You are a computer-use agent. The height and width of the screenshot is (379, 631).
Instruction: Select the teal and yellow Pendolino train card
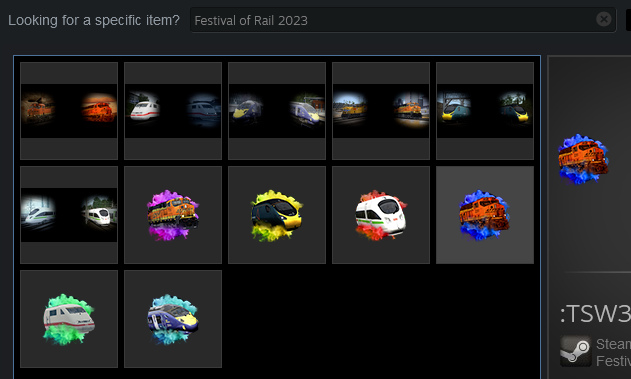pos(485,111)
